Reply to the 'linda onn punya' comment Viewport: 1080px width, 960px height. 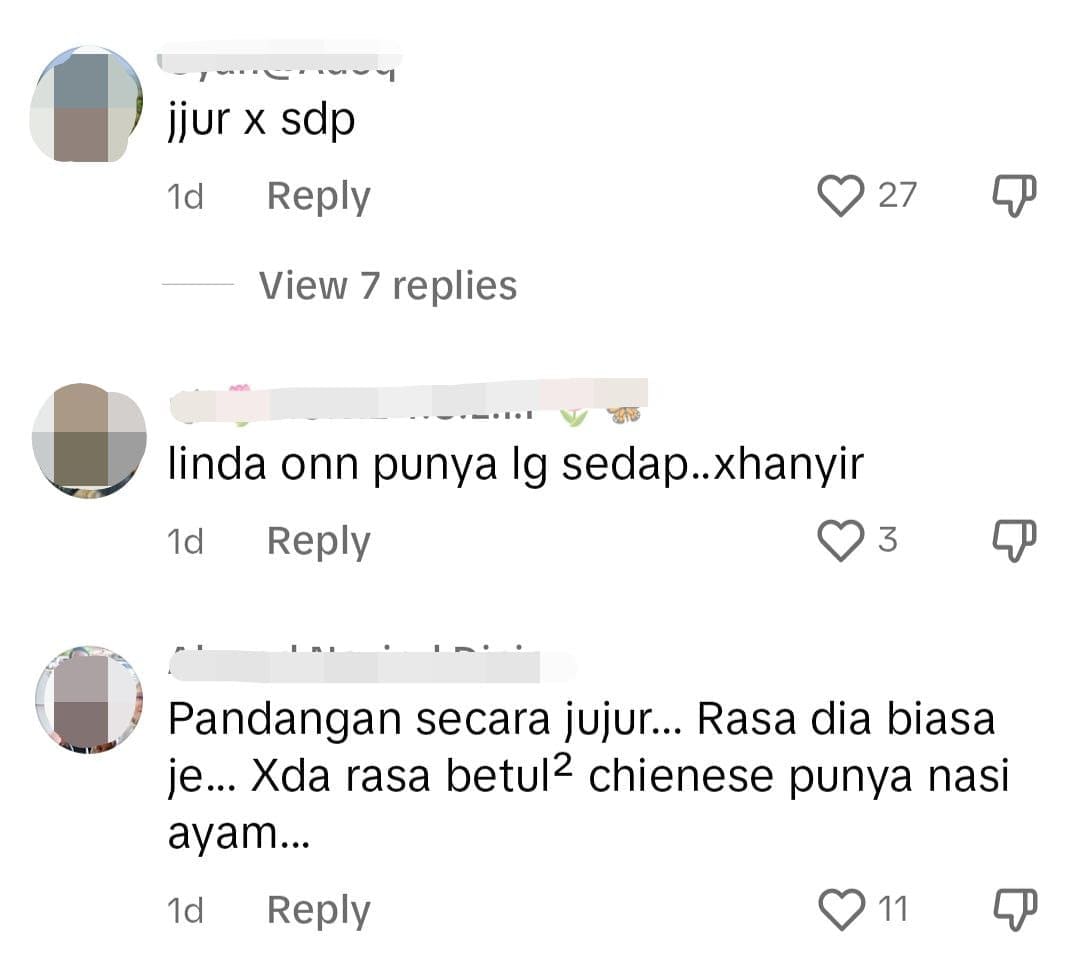click(x=318, y=541)
